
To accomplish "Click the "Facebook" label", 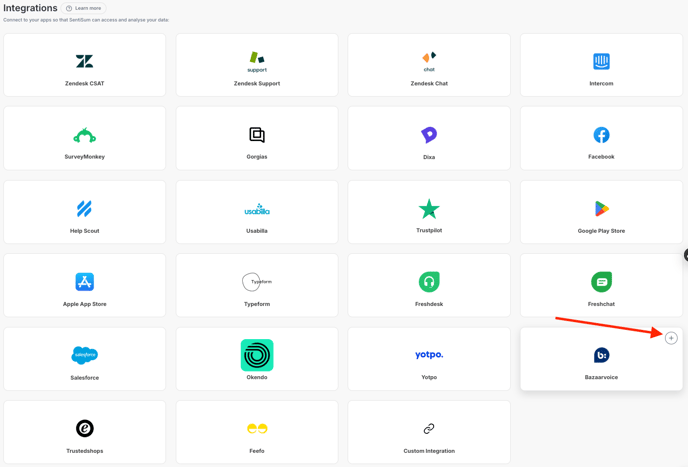I will tap(601, 157).
